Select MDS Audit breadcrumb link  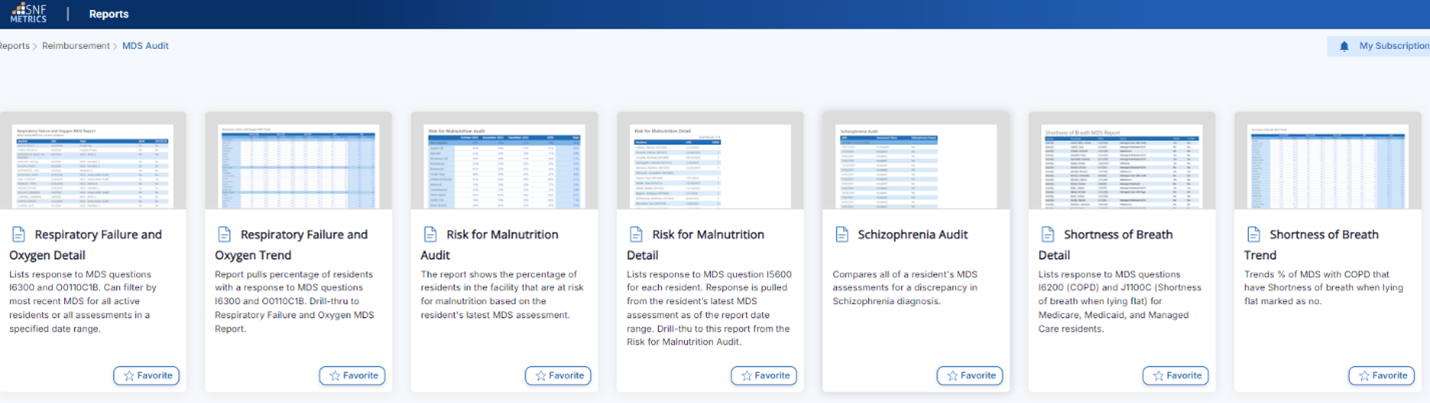point(145,46)
